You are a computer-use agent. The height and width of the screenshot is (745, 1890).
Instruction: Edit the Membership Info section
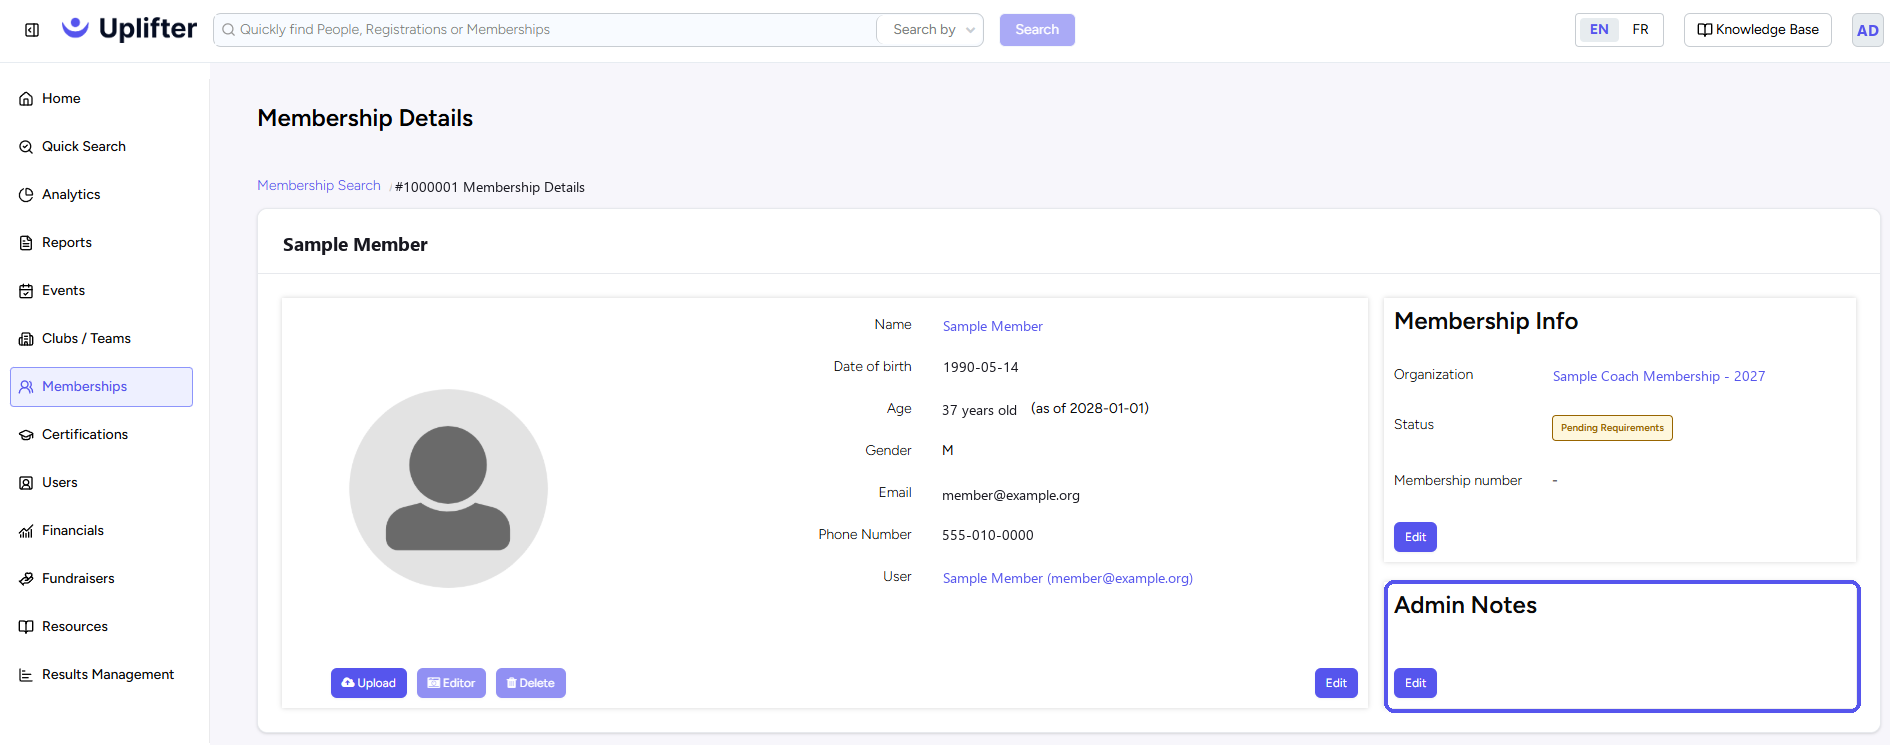[1415, 537]
